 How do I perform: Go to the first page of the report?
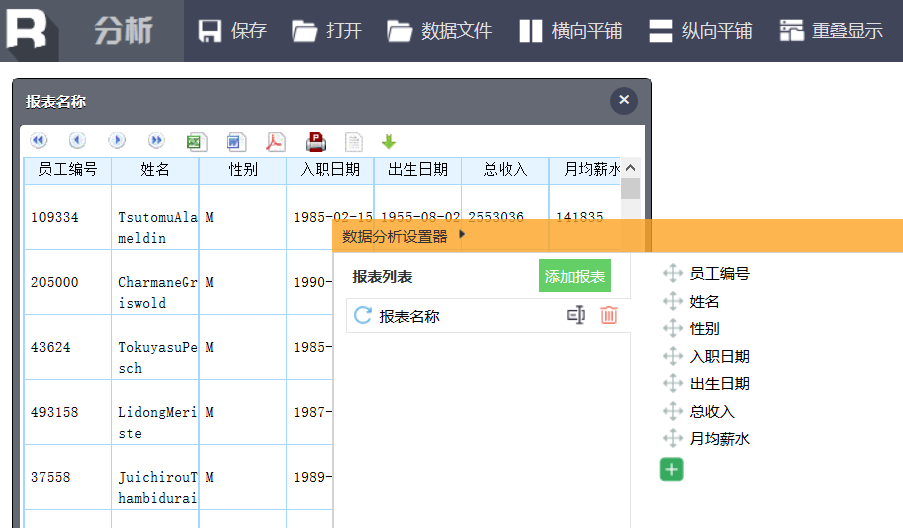pos(39,141)
